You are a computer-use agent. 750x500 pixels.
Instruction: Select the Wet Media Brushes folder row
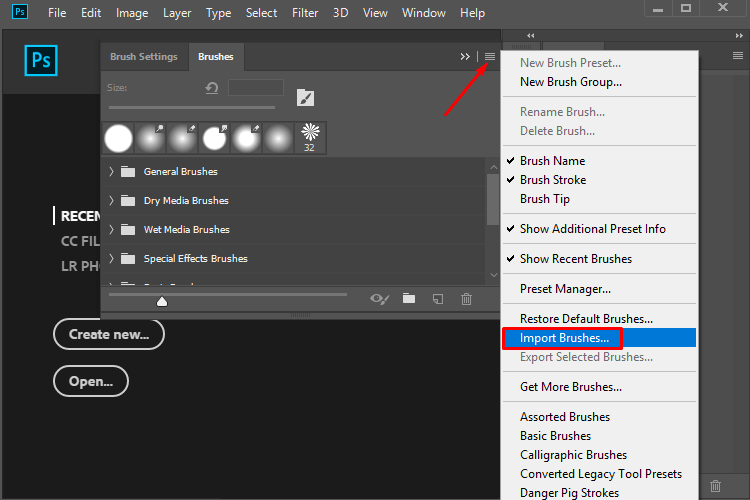coord(294,230)
